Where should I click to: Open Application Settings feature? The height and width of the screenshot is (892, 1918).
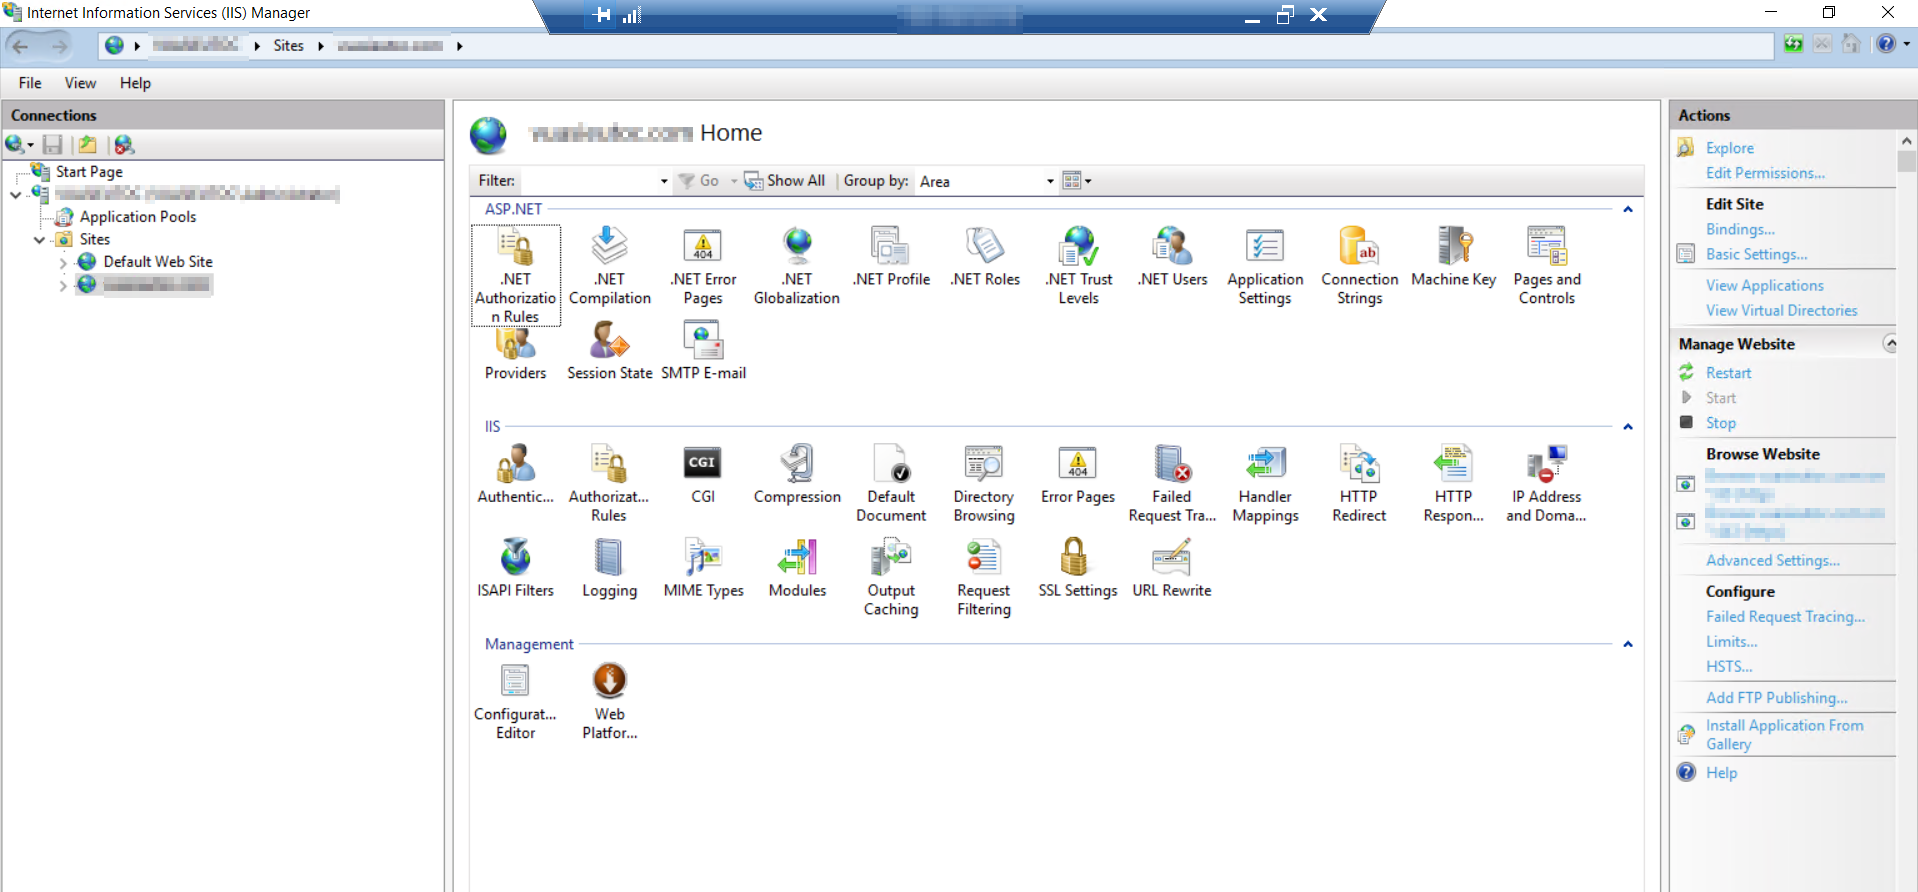[x=1265, y=266]
